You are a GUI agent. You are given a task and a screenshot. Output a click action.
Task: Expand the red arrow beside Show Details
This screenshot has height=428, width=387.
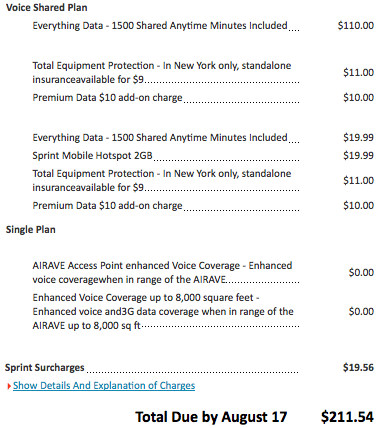[x=9, y=386]
